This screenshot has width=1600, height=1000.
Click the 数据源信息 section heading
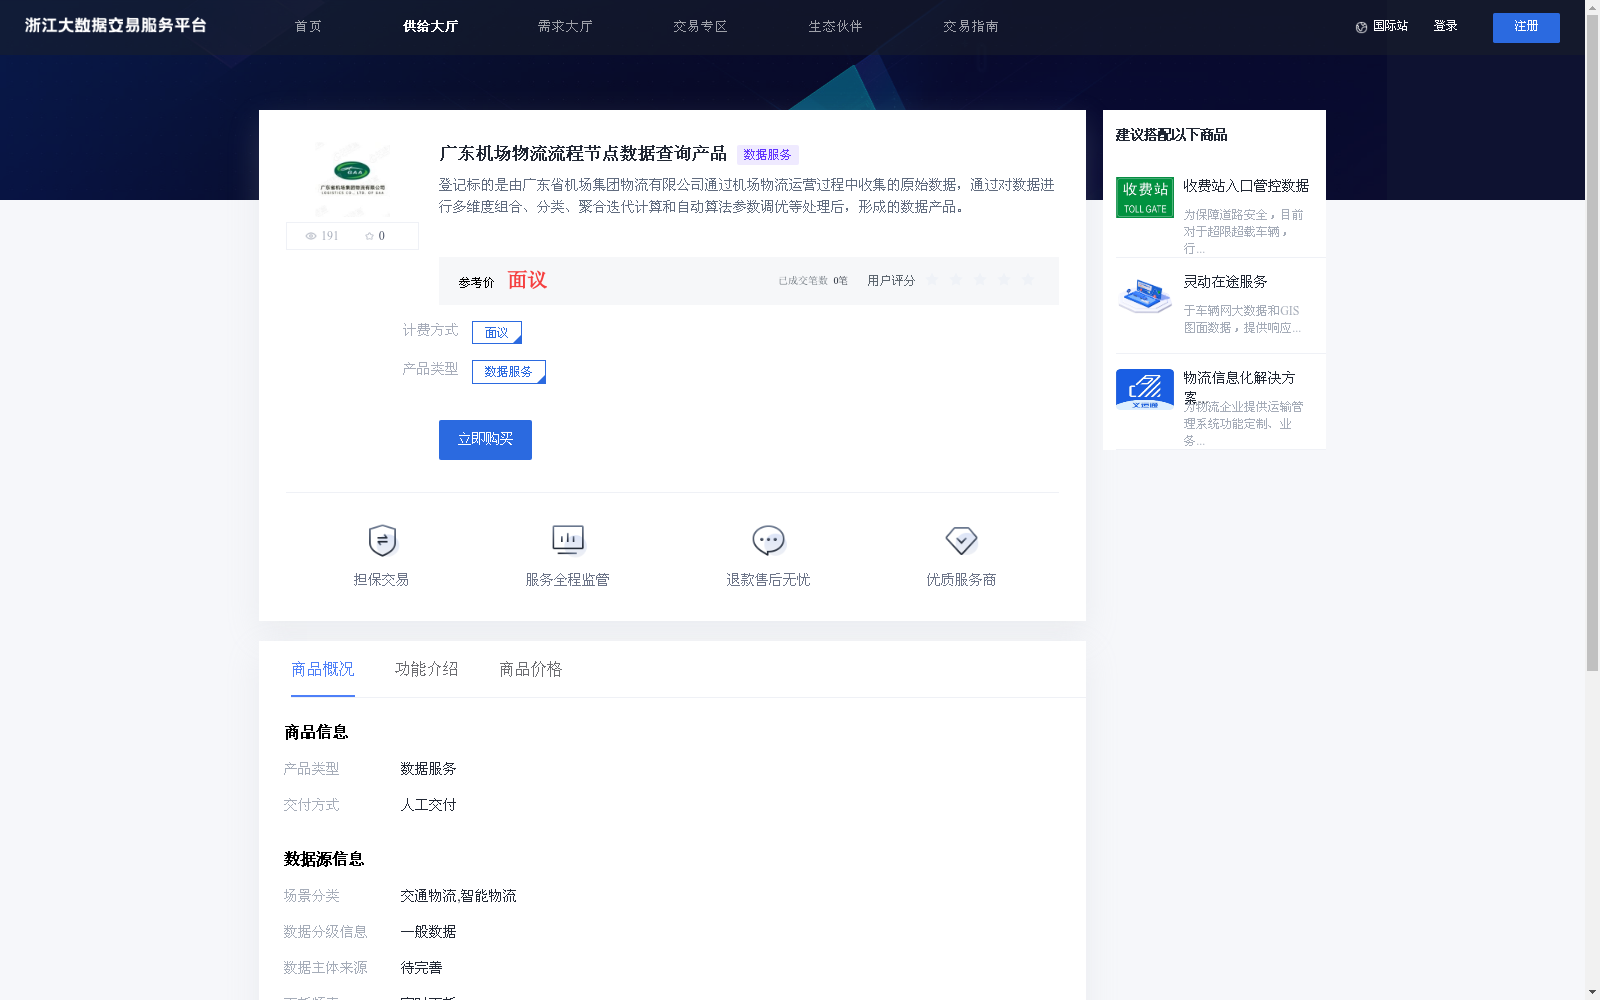(x=324, y=860)
